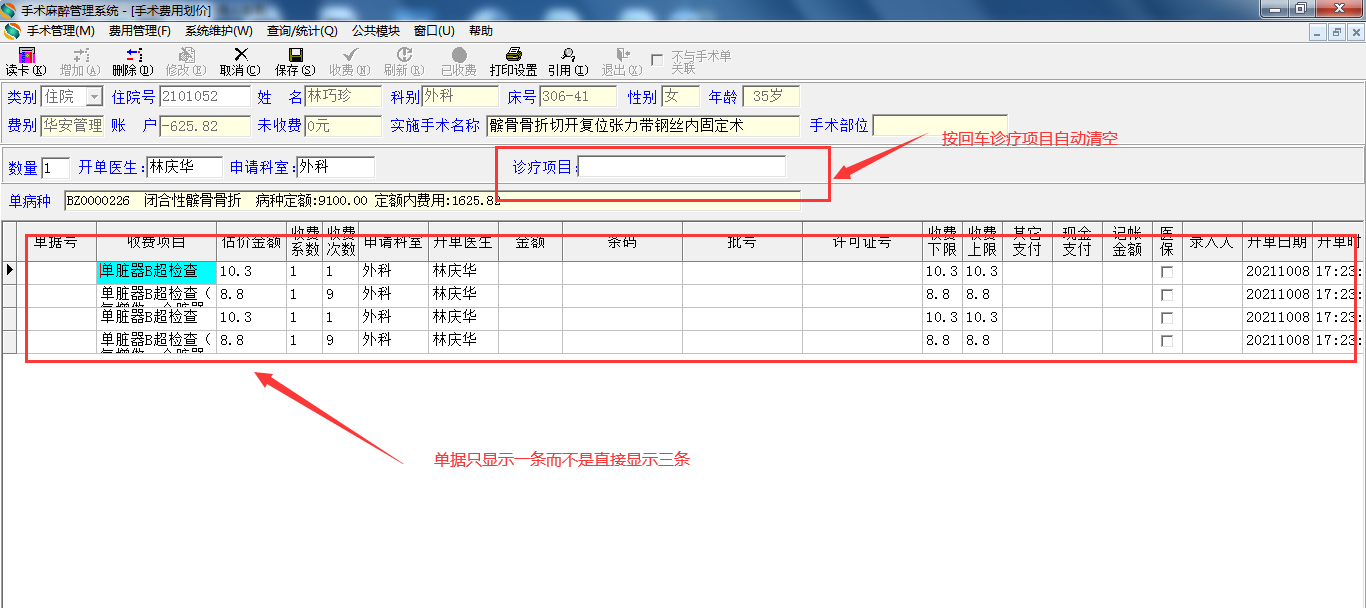The image size is (1366, 608).
Task: Toggle the 不与手术单关联 checkbox
Action: [x=657, y=61]
